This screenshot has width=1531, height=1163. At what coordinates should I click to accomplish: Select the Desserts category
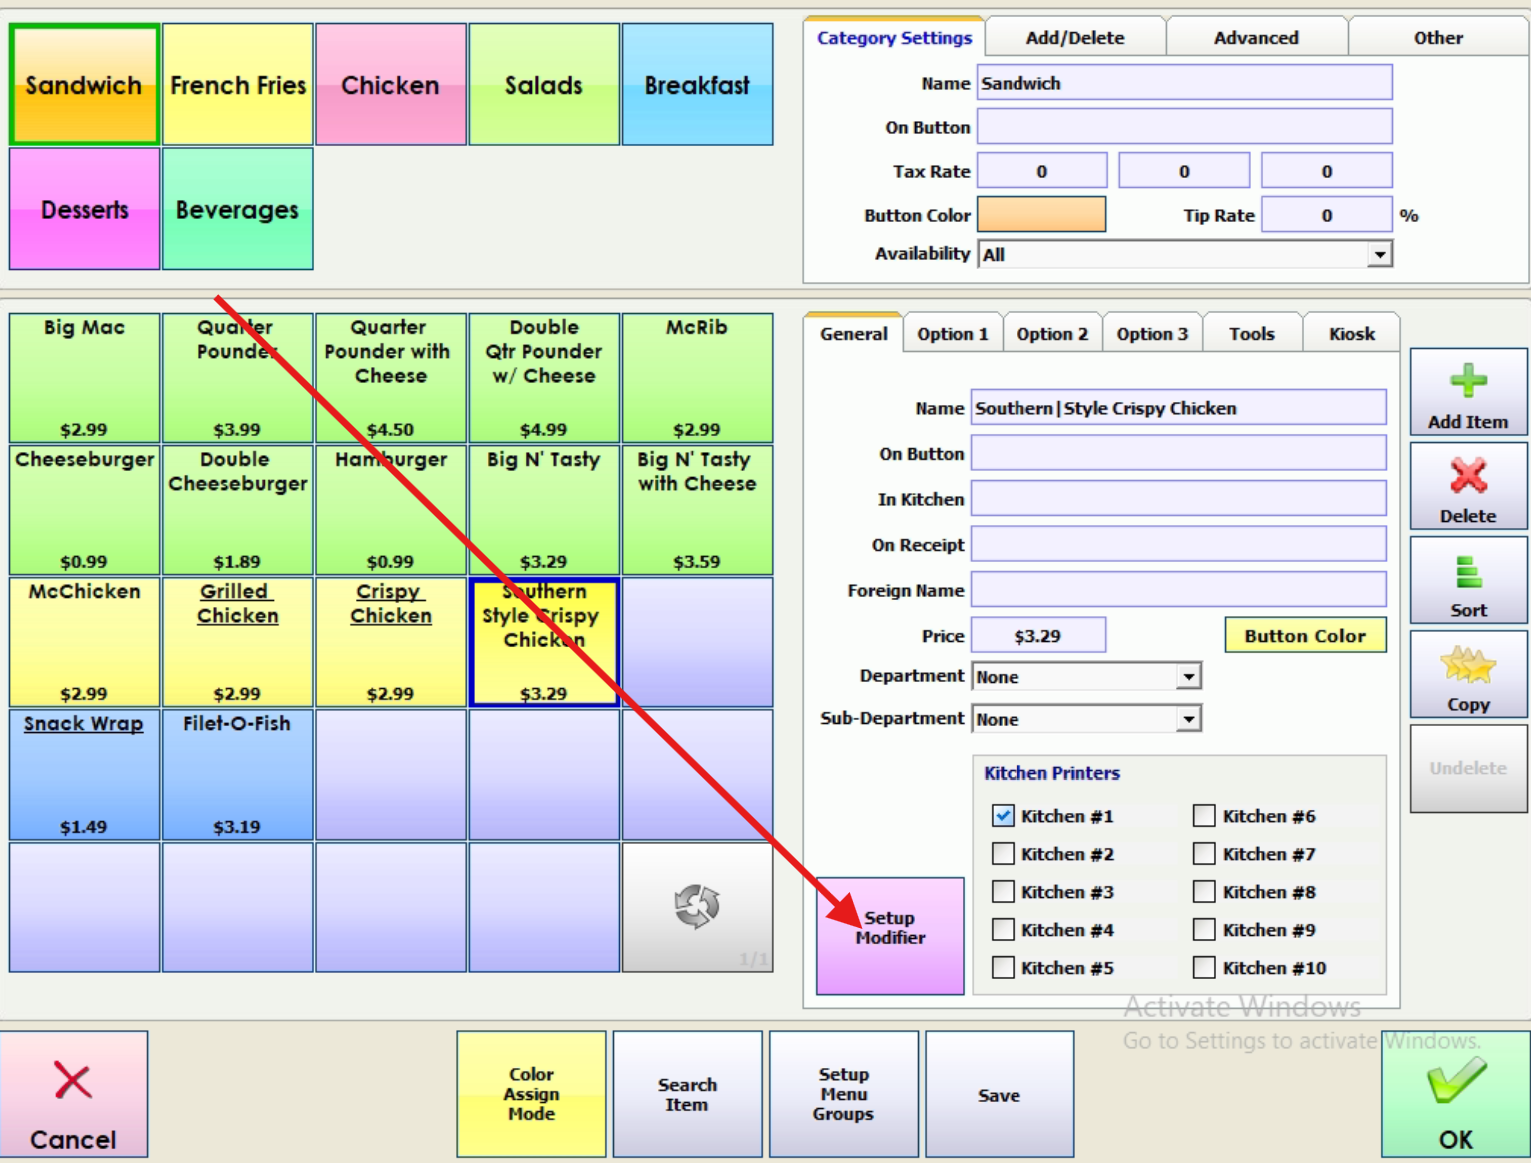[85, 209]
